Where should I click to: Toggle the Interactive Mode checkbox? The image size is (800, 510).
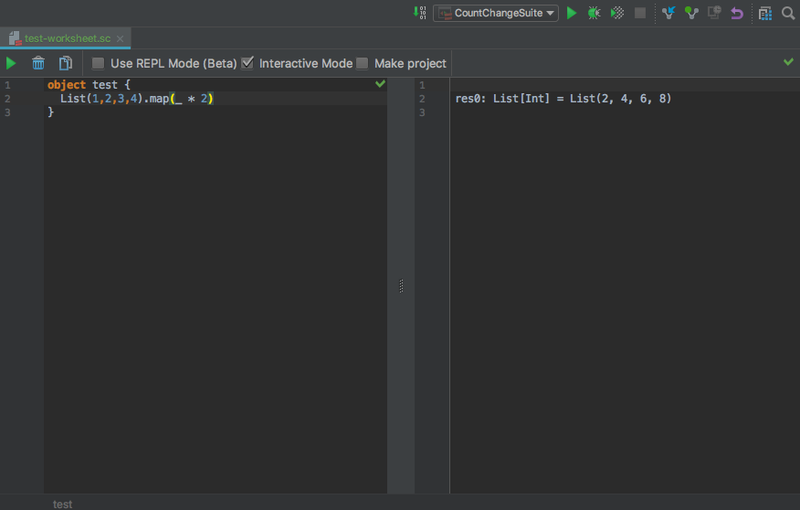[247, 63]
